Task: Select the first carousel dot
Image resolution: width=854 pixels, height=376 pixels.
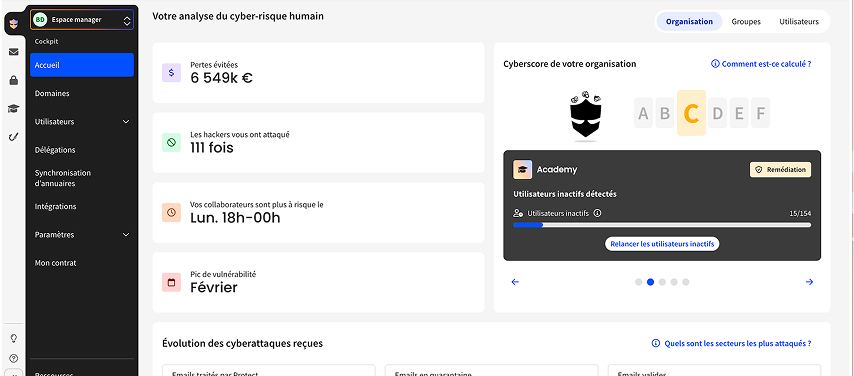Action: click(638, 282)
